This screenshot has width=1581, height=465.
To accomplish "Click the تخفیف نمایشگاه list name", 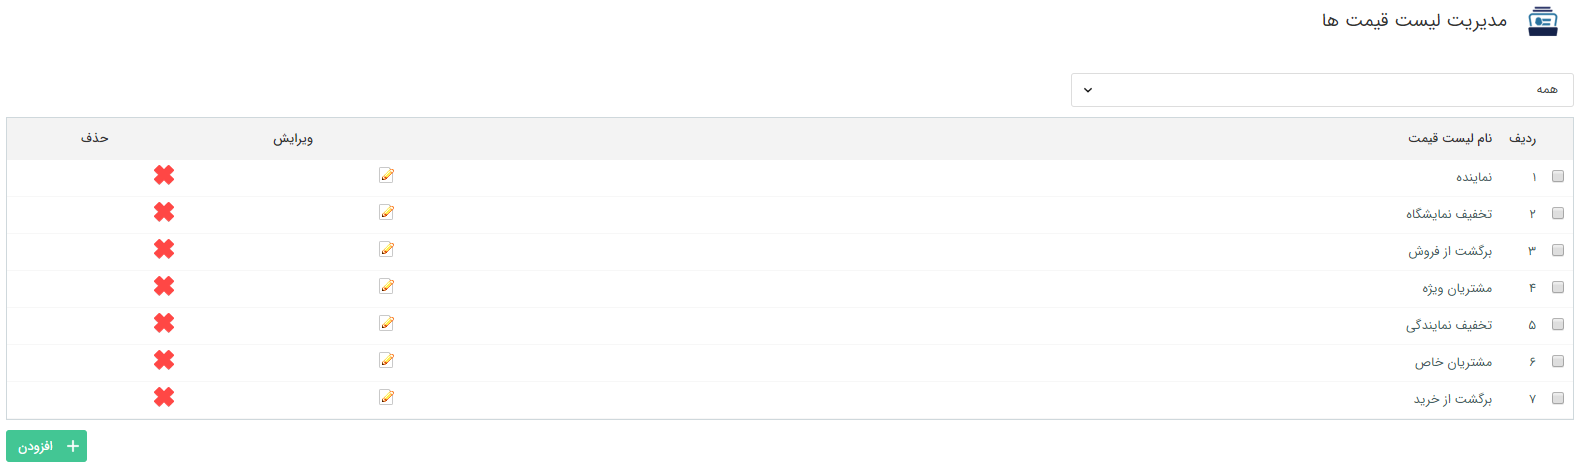I will (x=1449, y=213).
